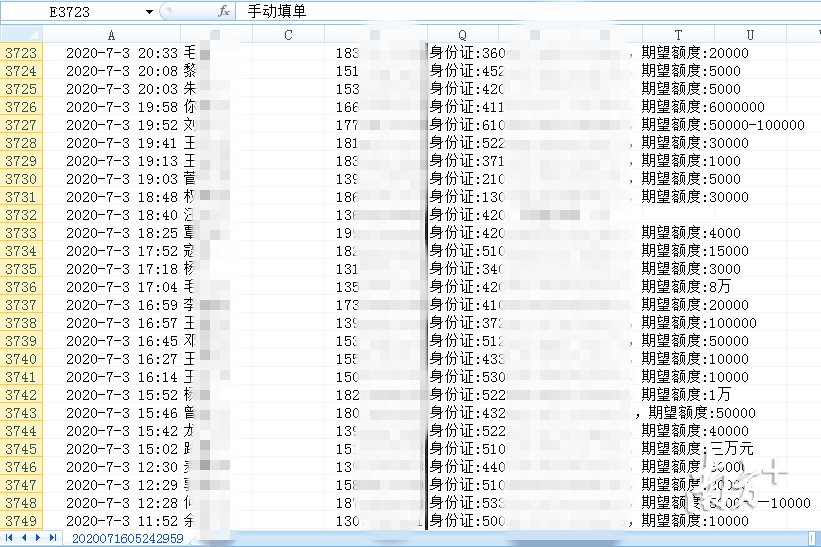
Task: Select the 2020071605242959 sheet tab
Action: click(127, 538)
